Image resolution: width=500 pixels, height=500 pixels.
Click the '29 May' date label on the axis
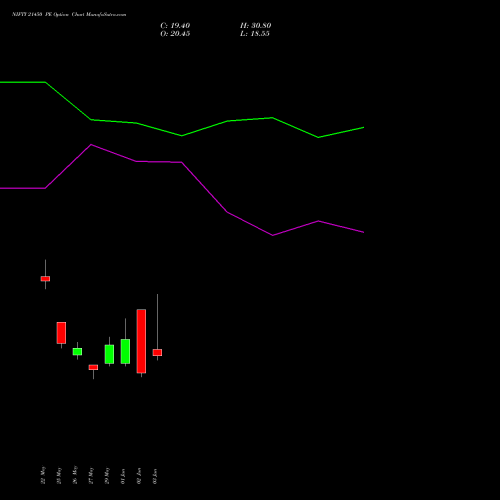(107, 475)
